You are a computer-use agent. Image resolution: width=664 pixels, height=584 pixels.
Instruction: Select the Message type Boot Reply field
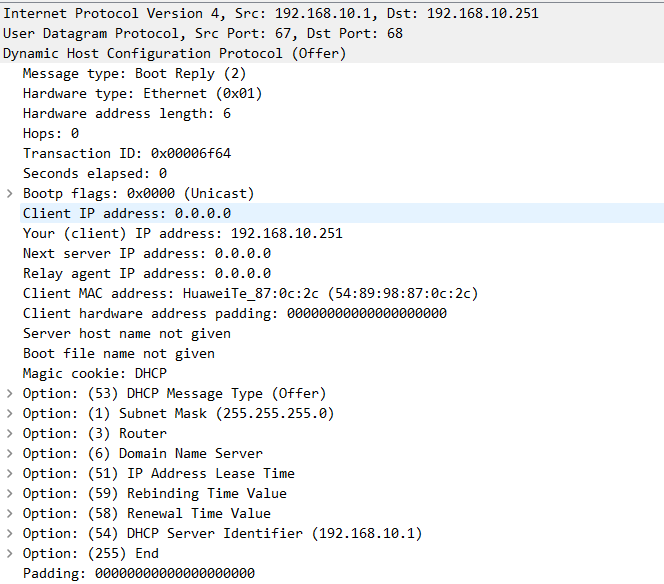pyautogui.click(x=134, y=73)
